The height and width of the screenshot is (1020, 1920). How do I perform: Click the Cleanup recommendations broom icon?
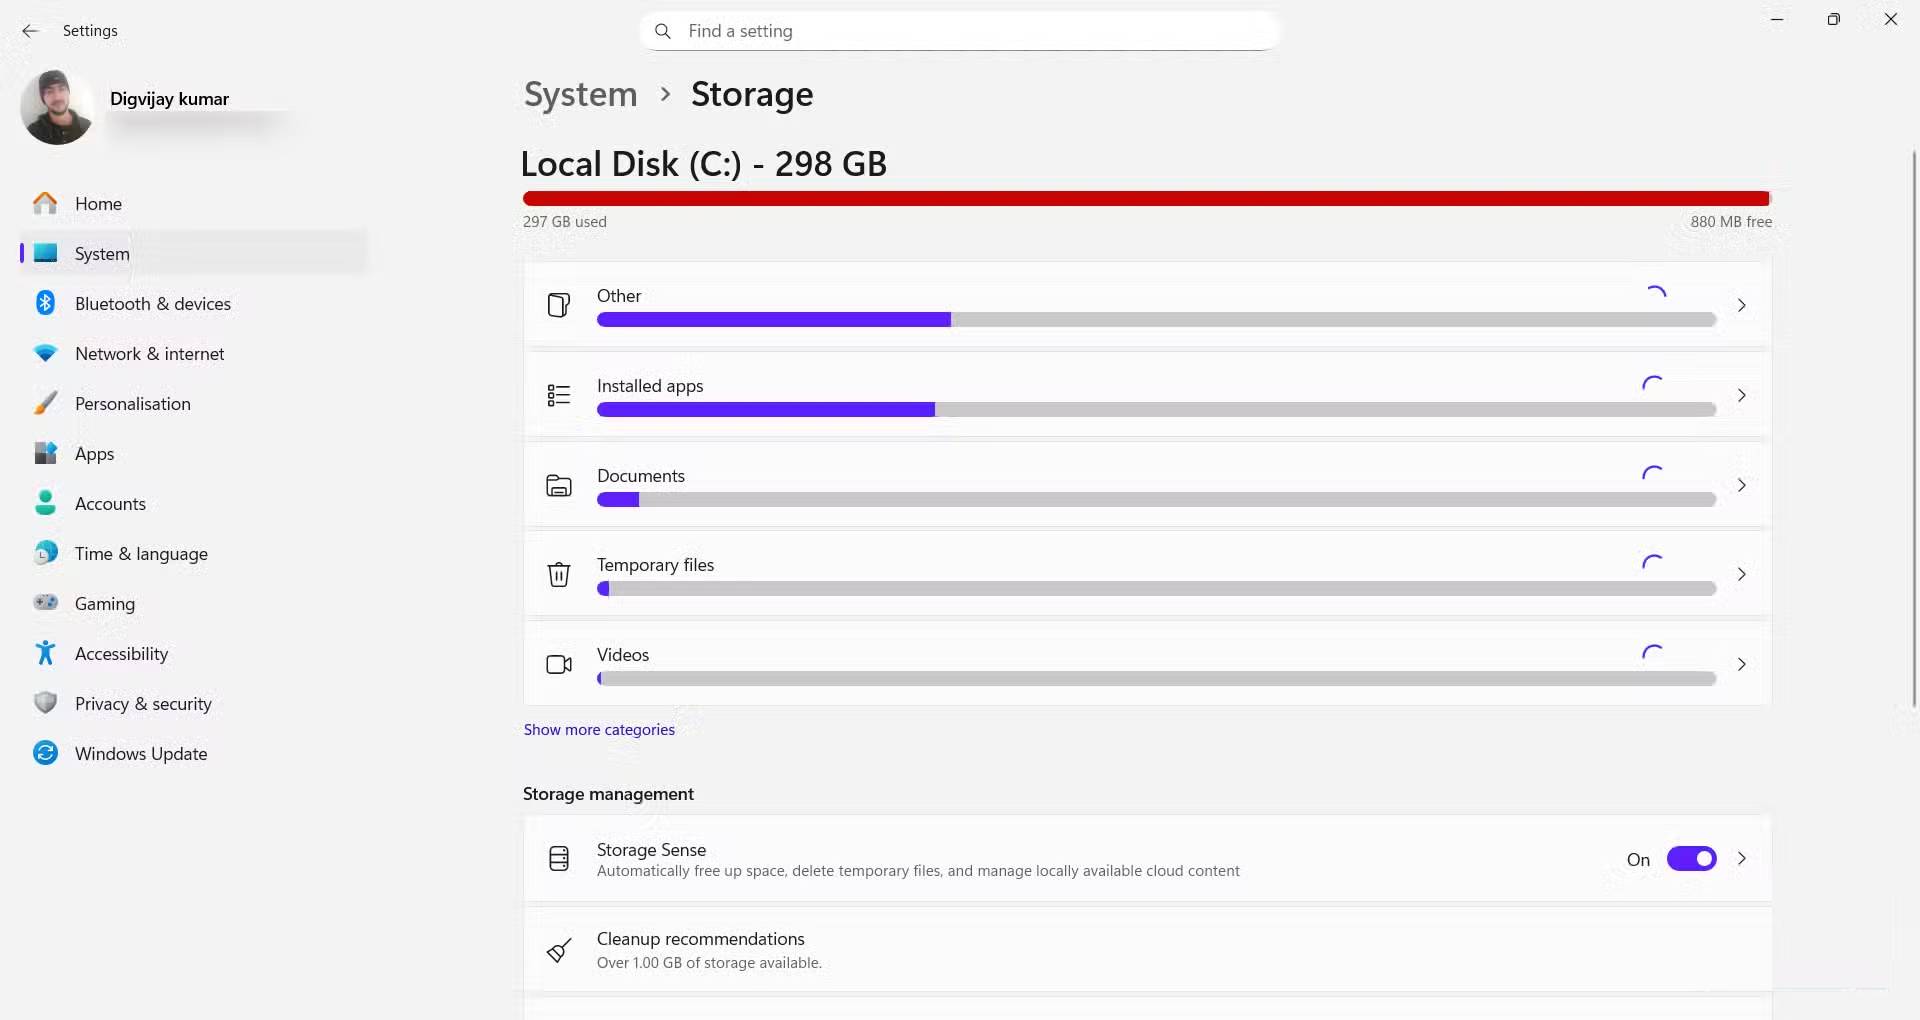click(x=559, y=950)
